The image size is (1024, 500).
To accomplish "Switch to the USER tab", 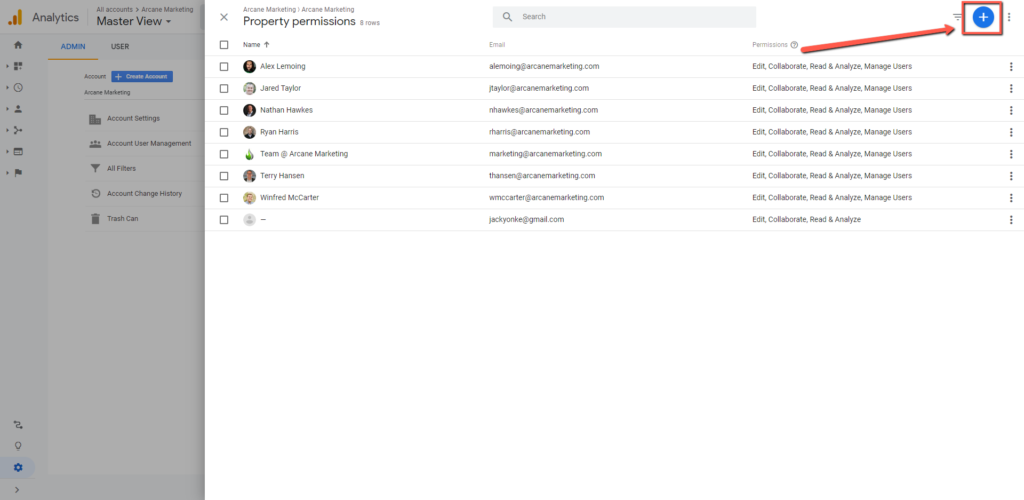I will coord(120,47).
